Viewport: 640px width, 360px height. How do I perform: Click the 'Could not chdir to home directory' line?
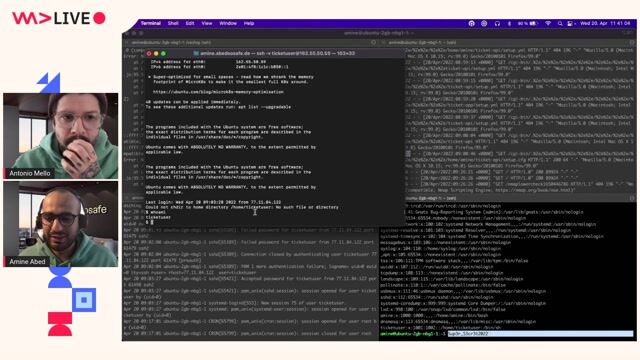(242, 207)
